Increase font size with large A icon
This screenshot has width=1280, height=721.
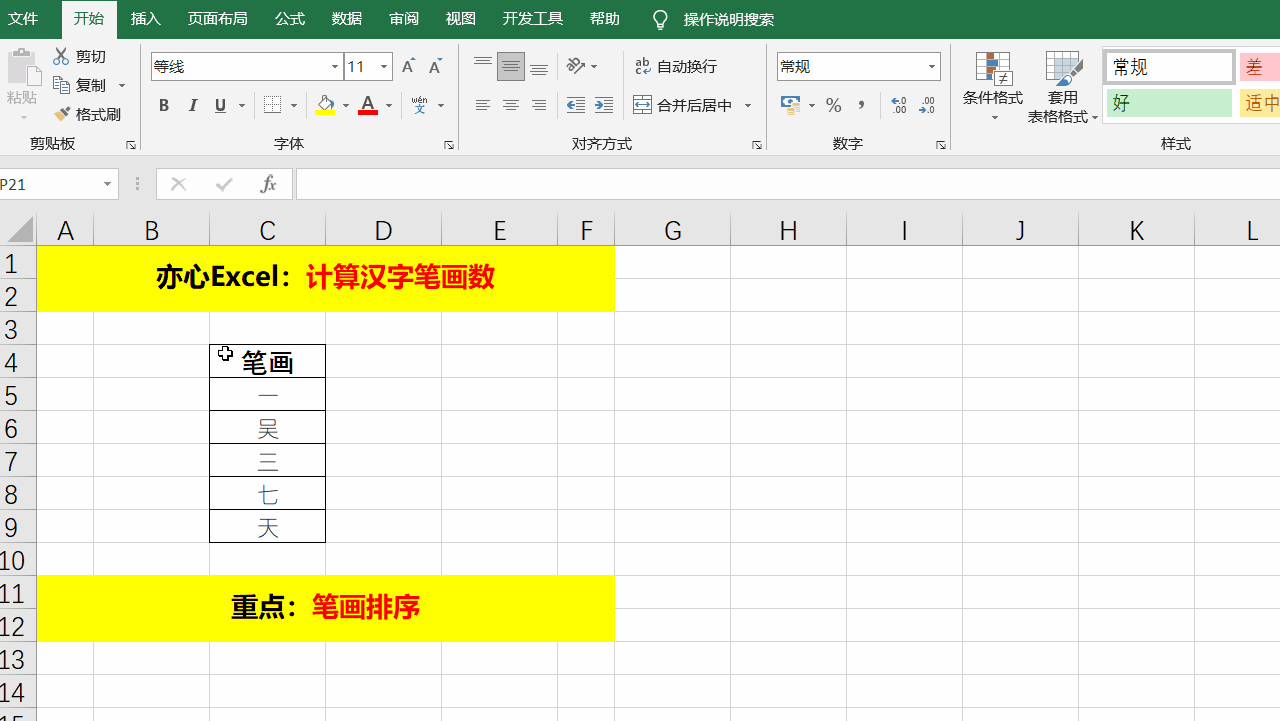(408, 67)
